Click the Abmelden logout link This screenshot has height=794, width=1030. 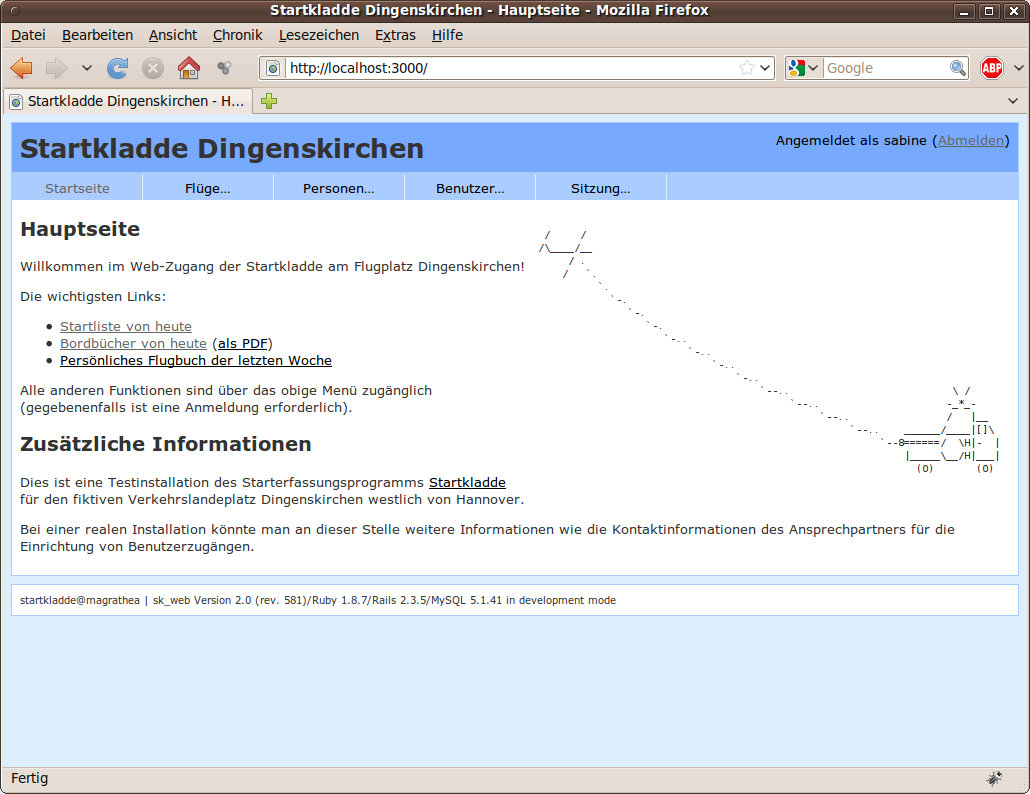tap(971, 141)
